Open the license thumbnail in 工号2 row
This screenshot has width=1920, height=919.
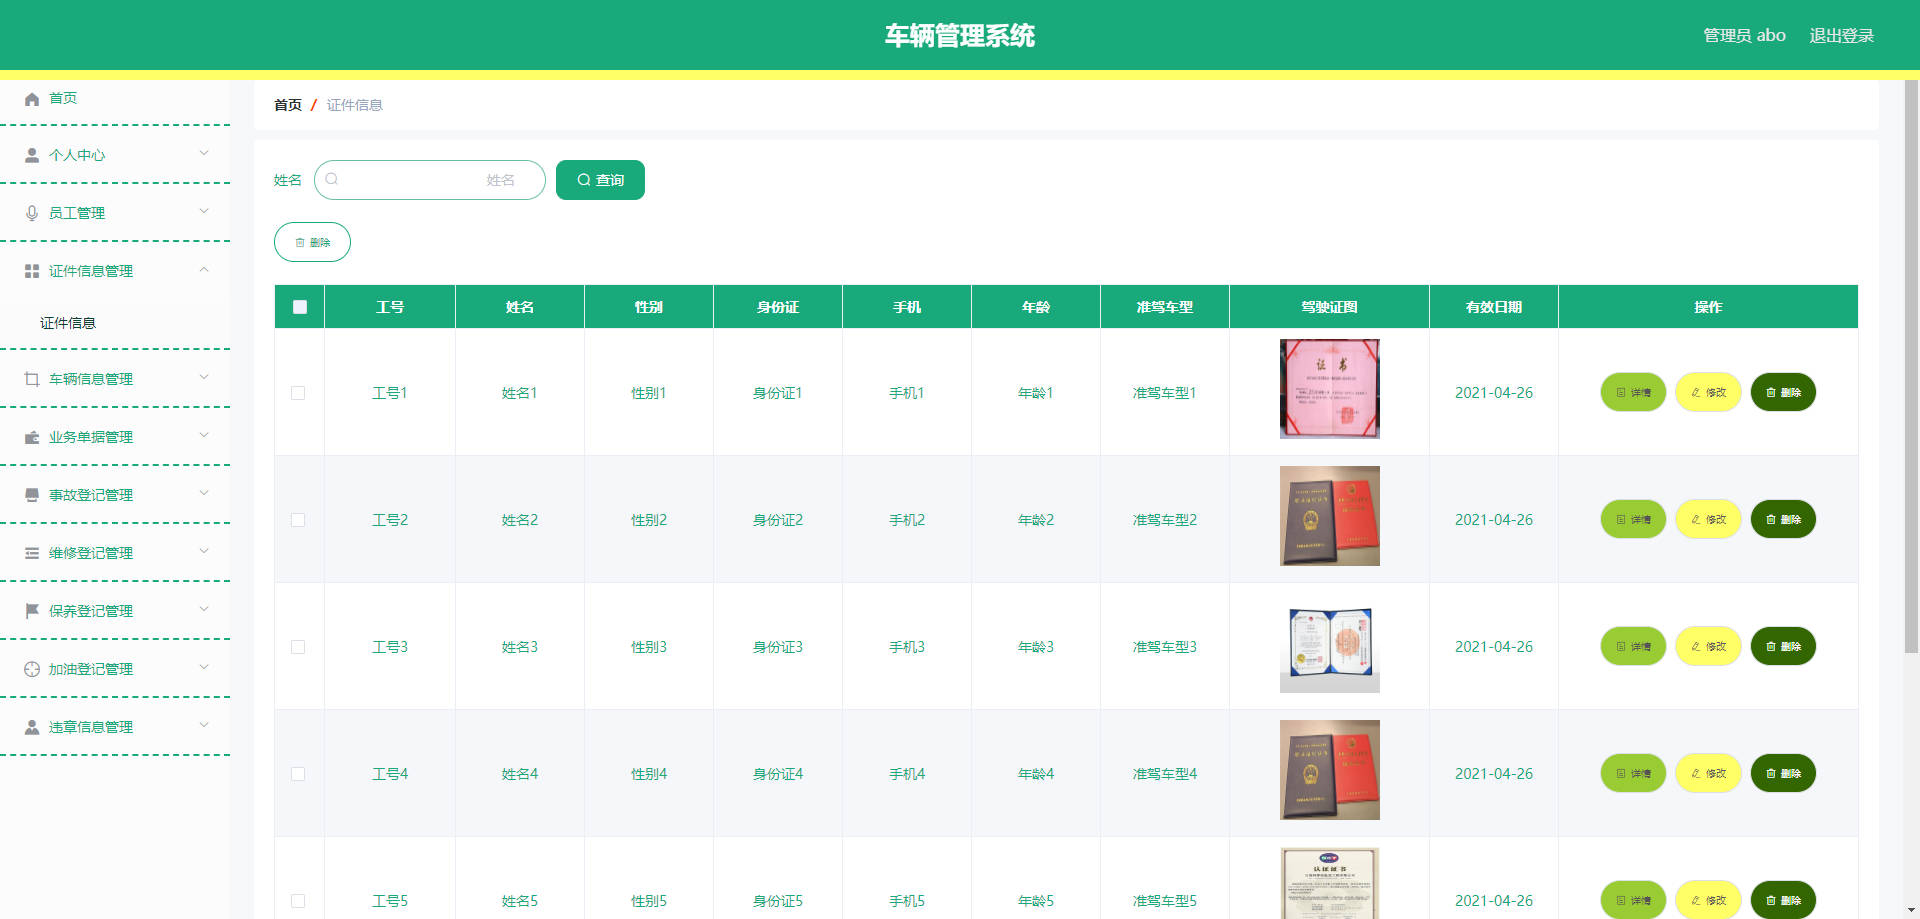[1329, 516]
